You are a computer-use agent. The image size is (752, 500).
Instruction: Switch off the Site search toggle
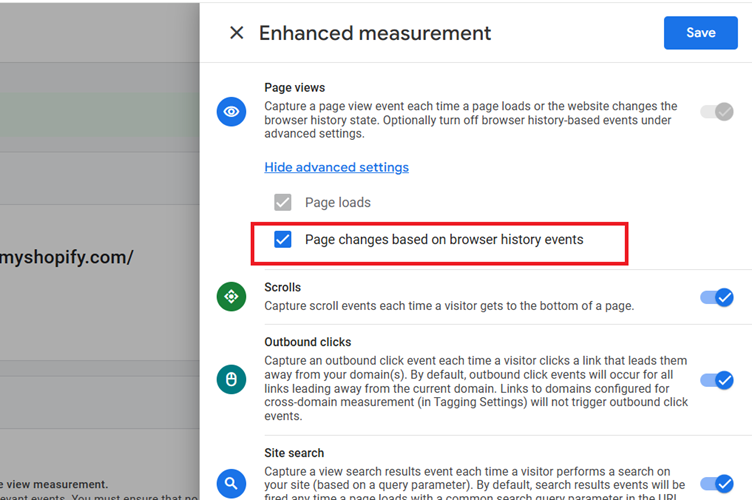717,484
